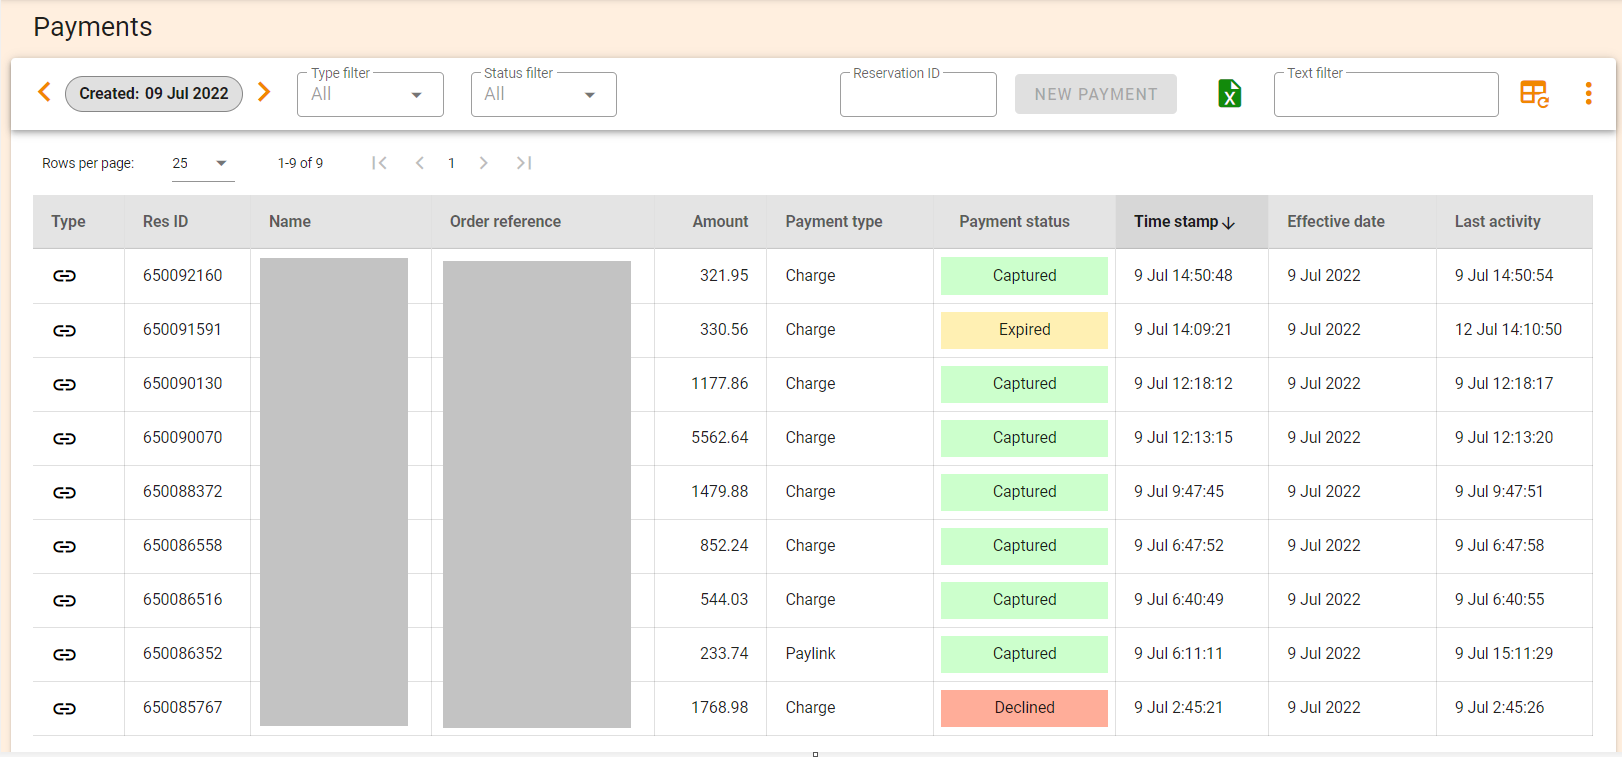
Task: Focus the Reservation ID input field
Action: [x=918, y=94]
